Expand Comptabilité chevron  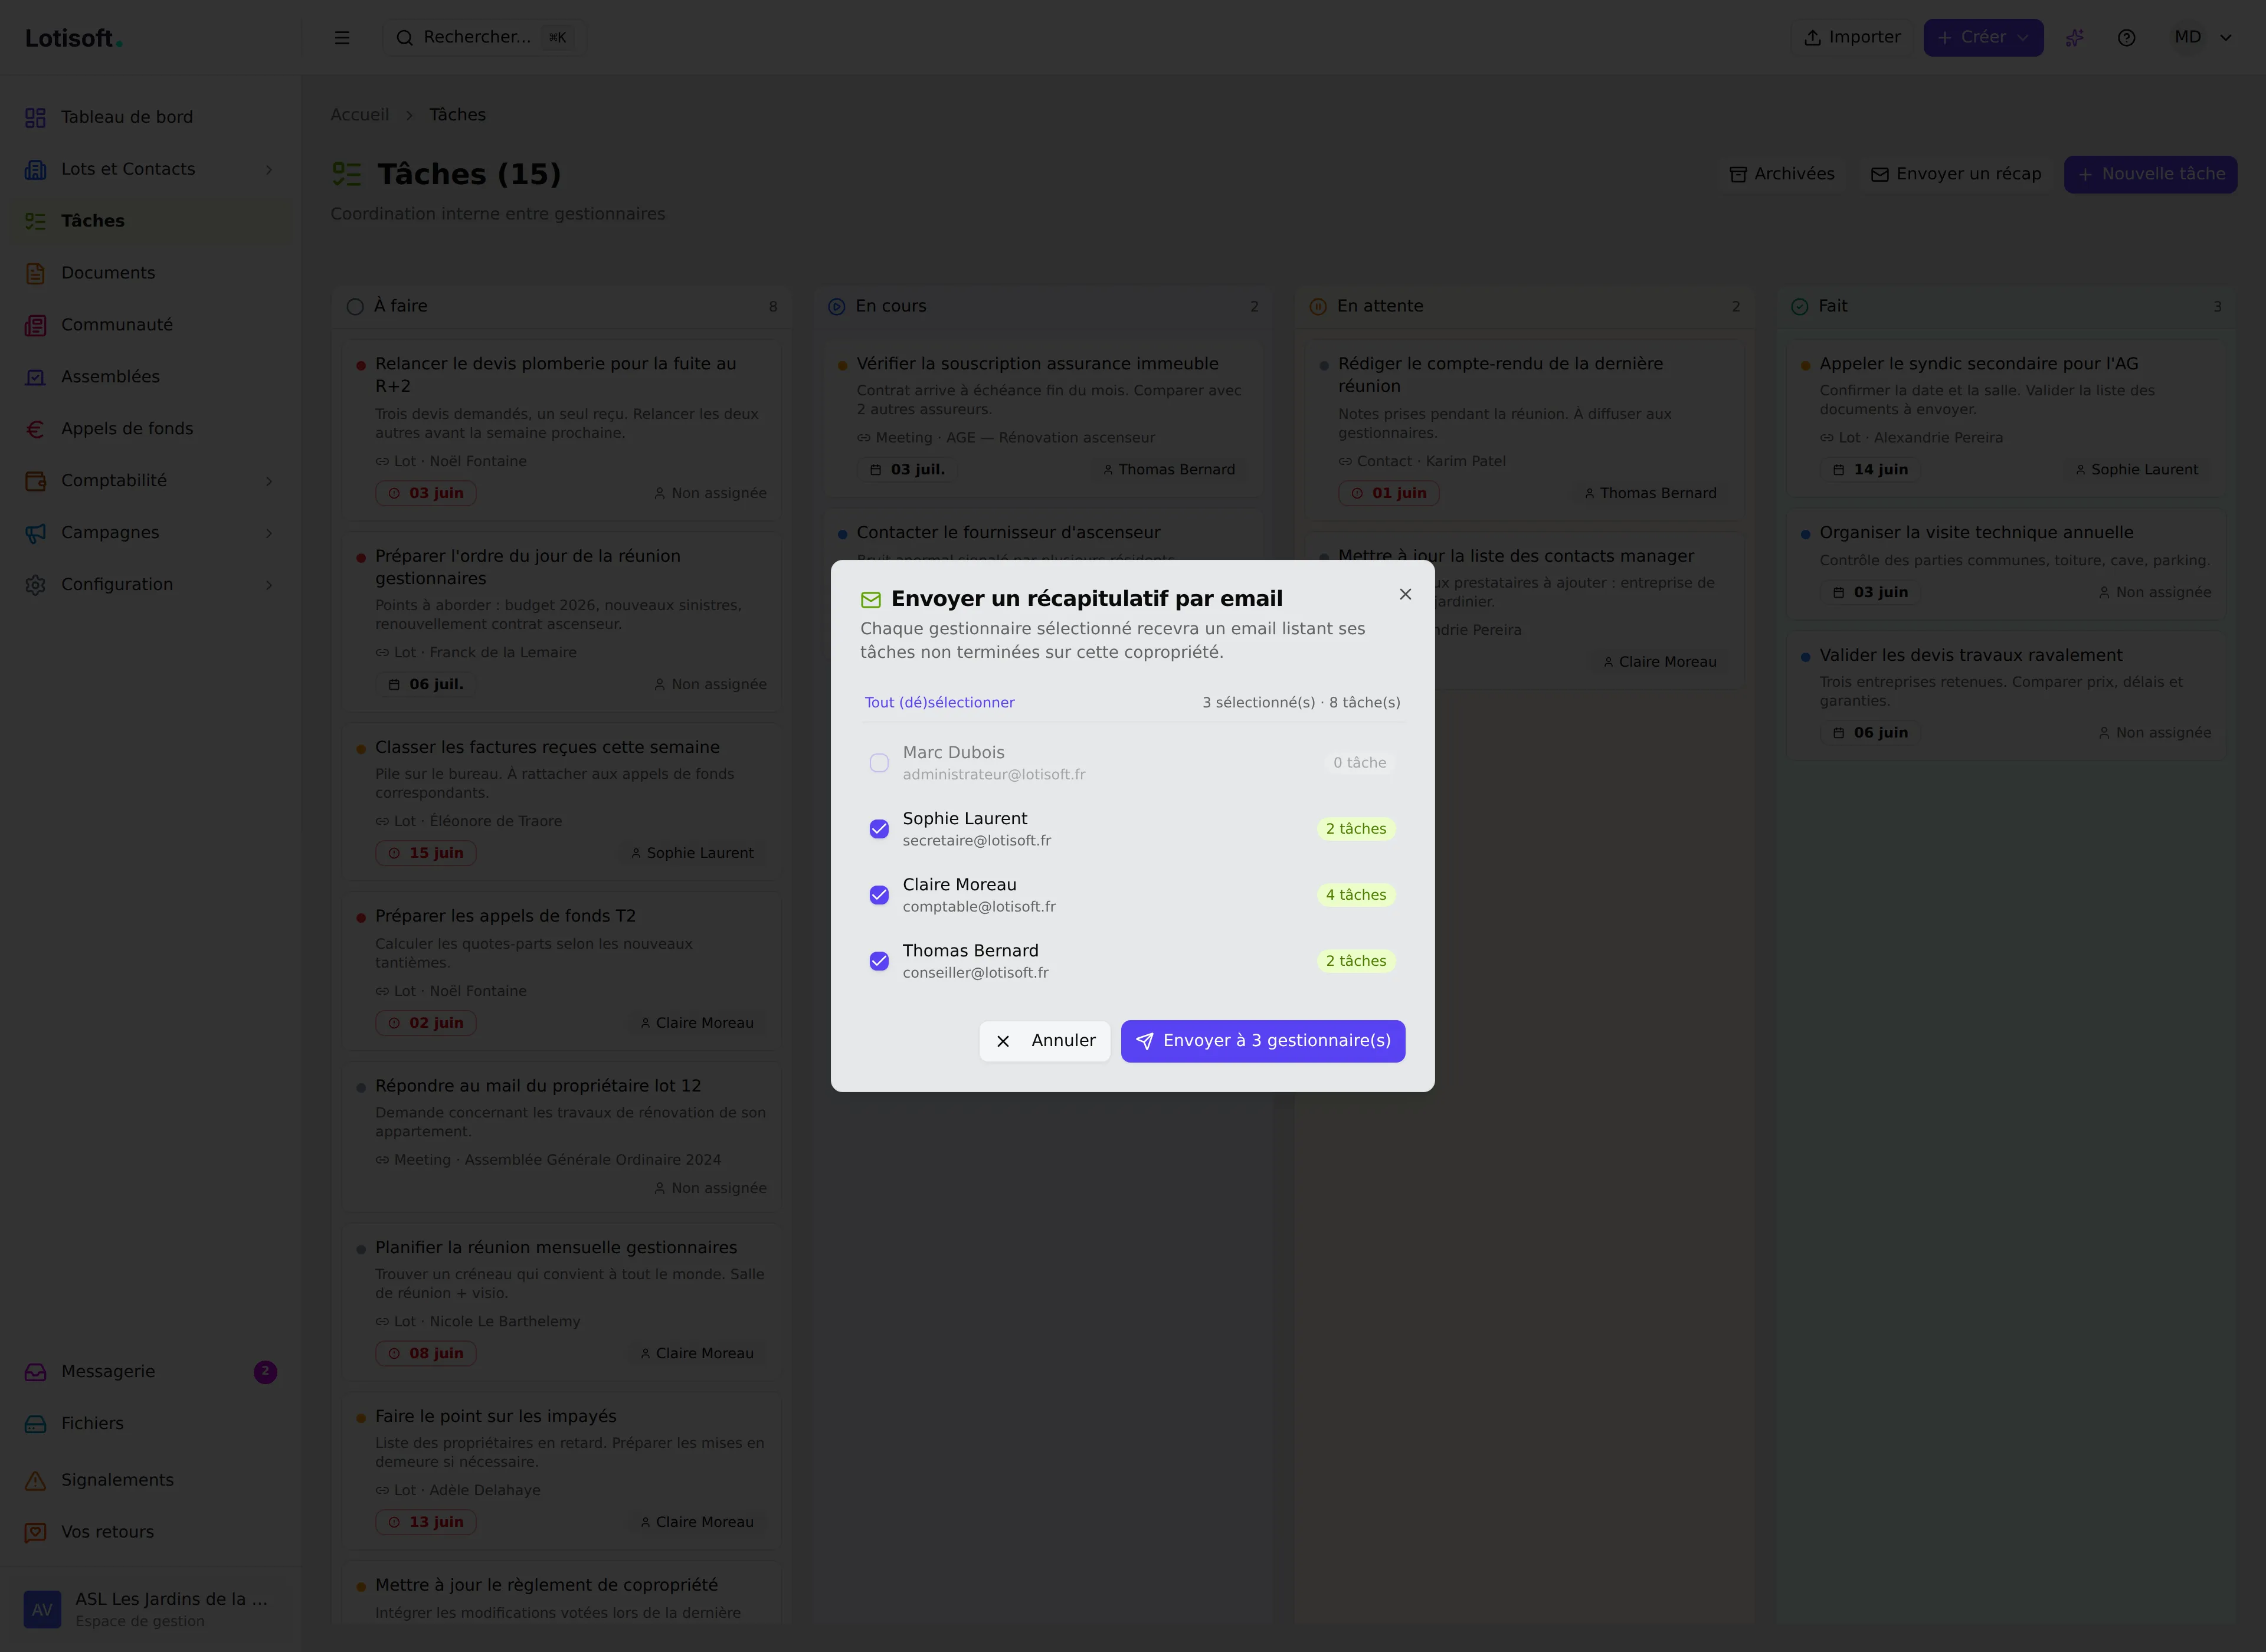click(268, 481)
